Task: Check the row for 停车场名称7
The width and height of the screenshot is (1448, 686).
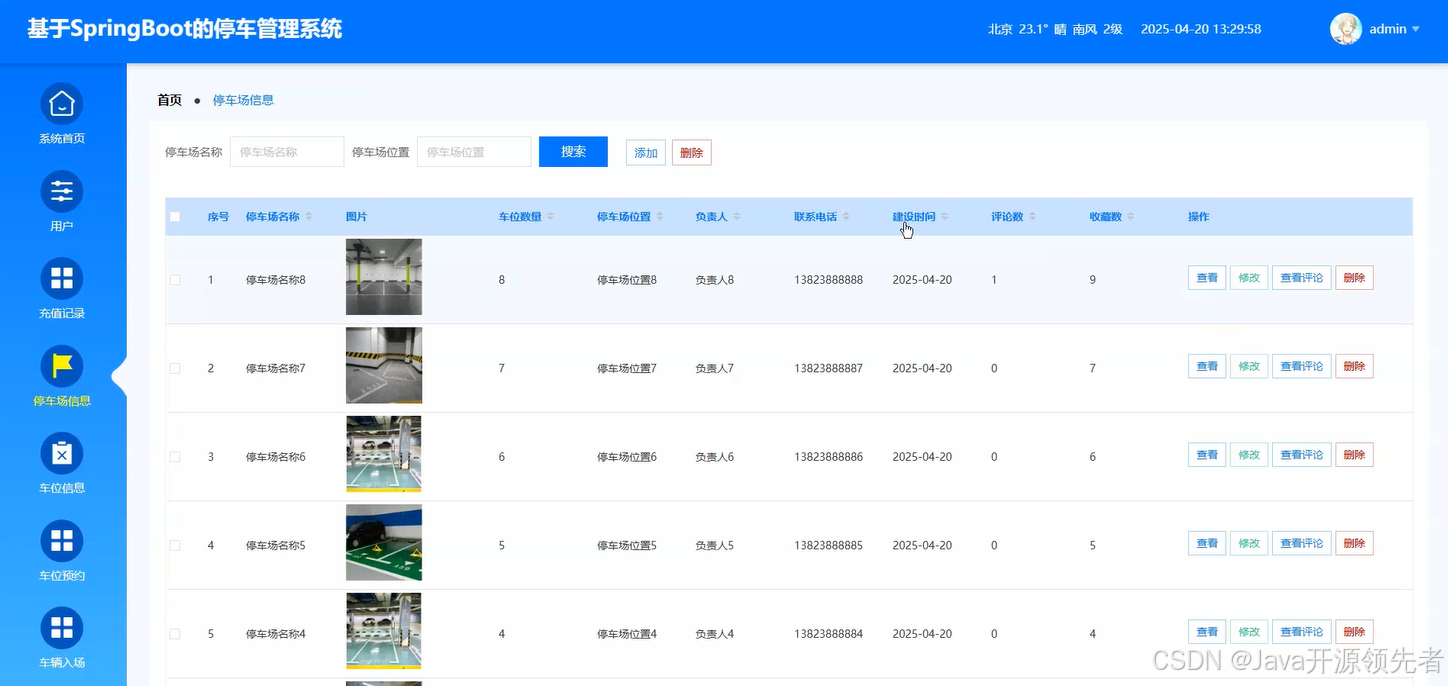Action: [x=175, y=368]
